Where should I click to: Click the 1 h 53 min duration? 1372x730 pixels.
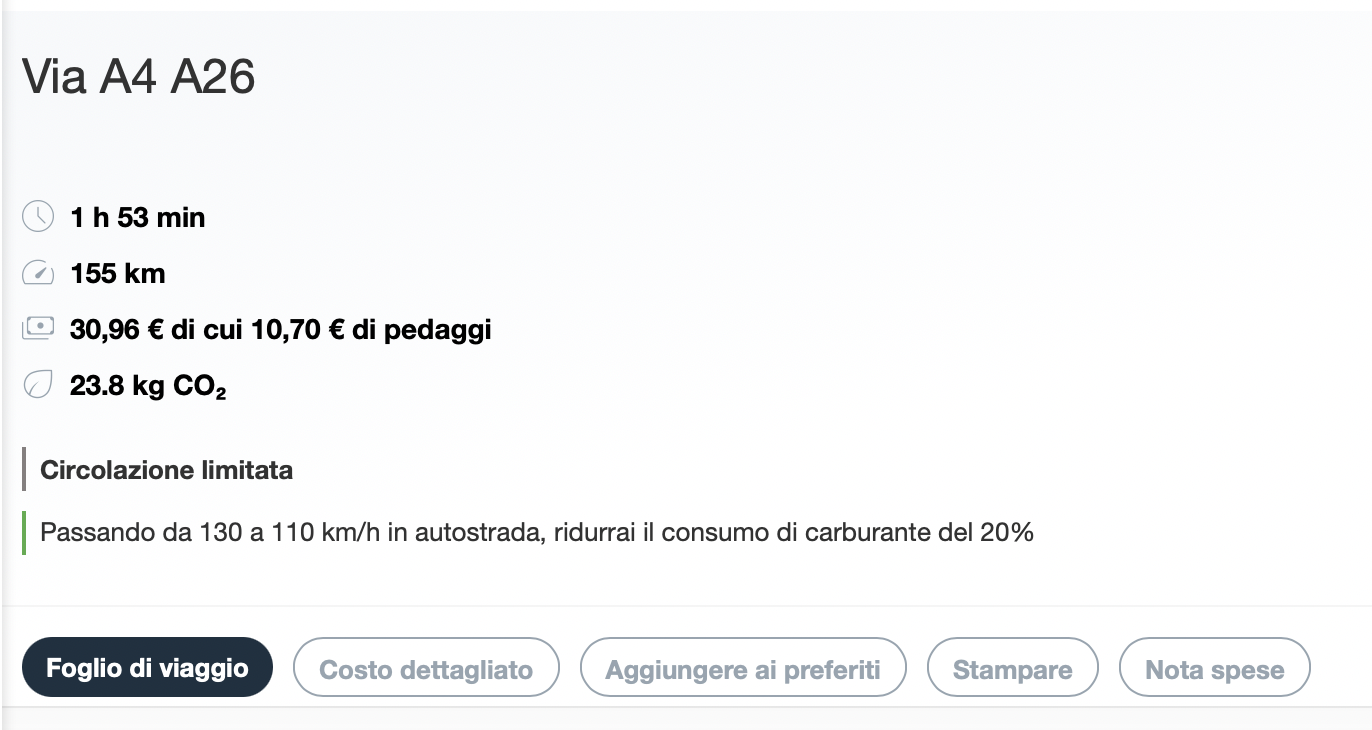(137, 217)
